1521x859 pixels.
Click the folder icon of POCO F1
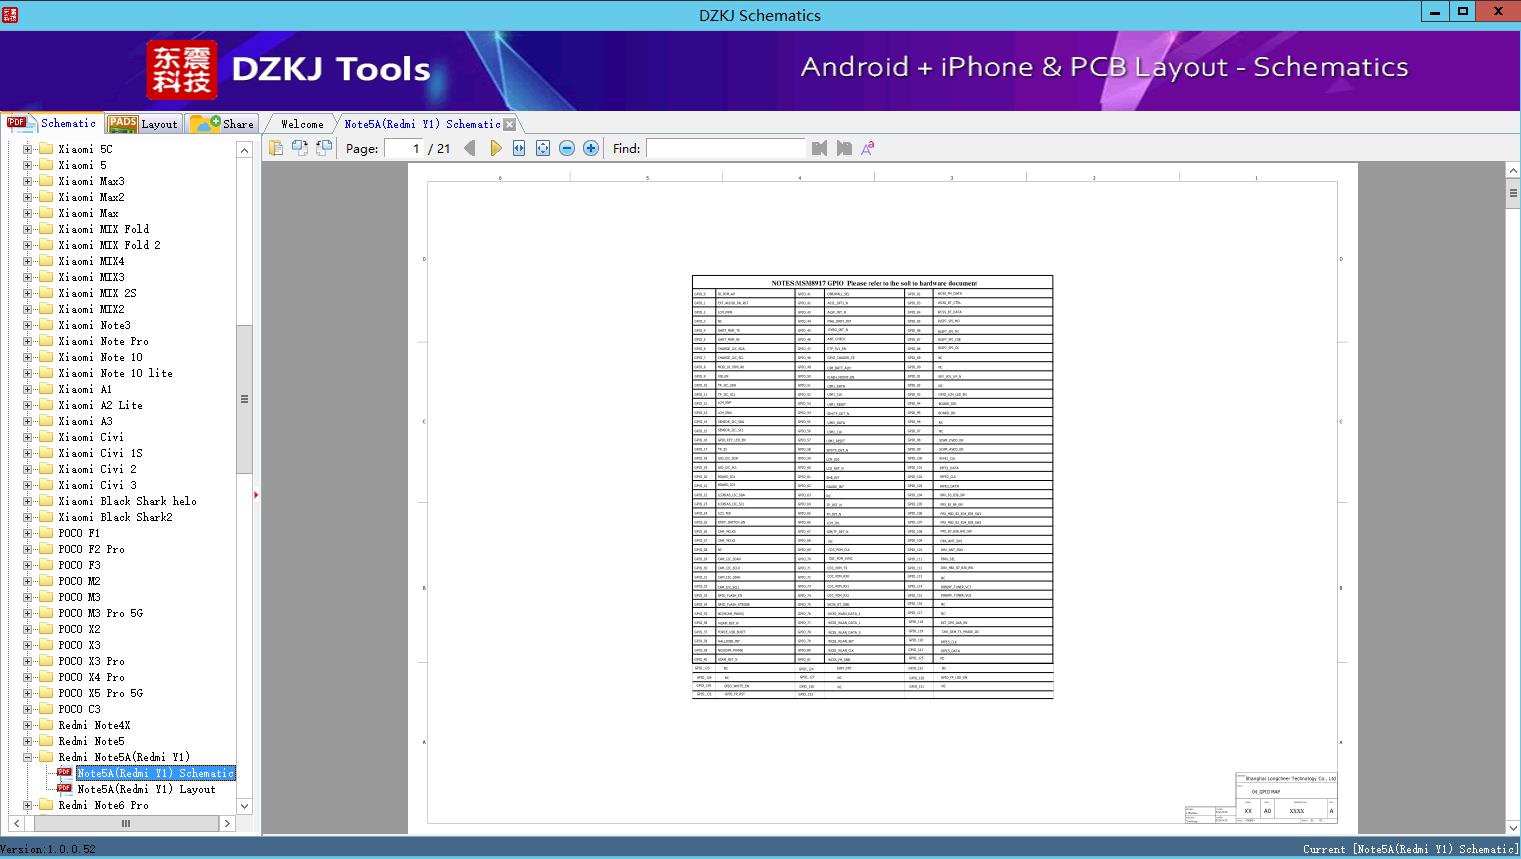click(45, 533)
